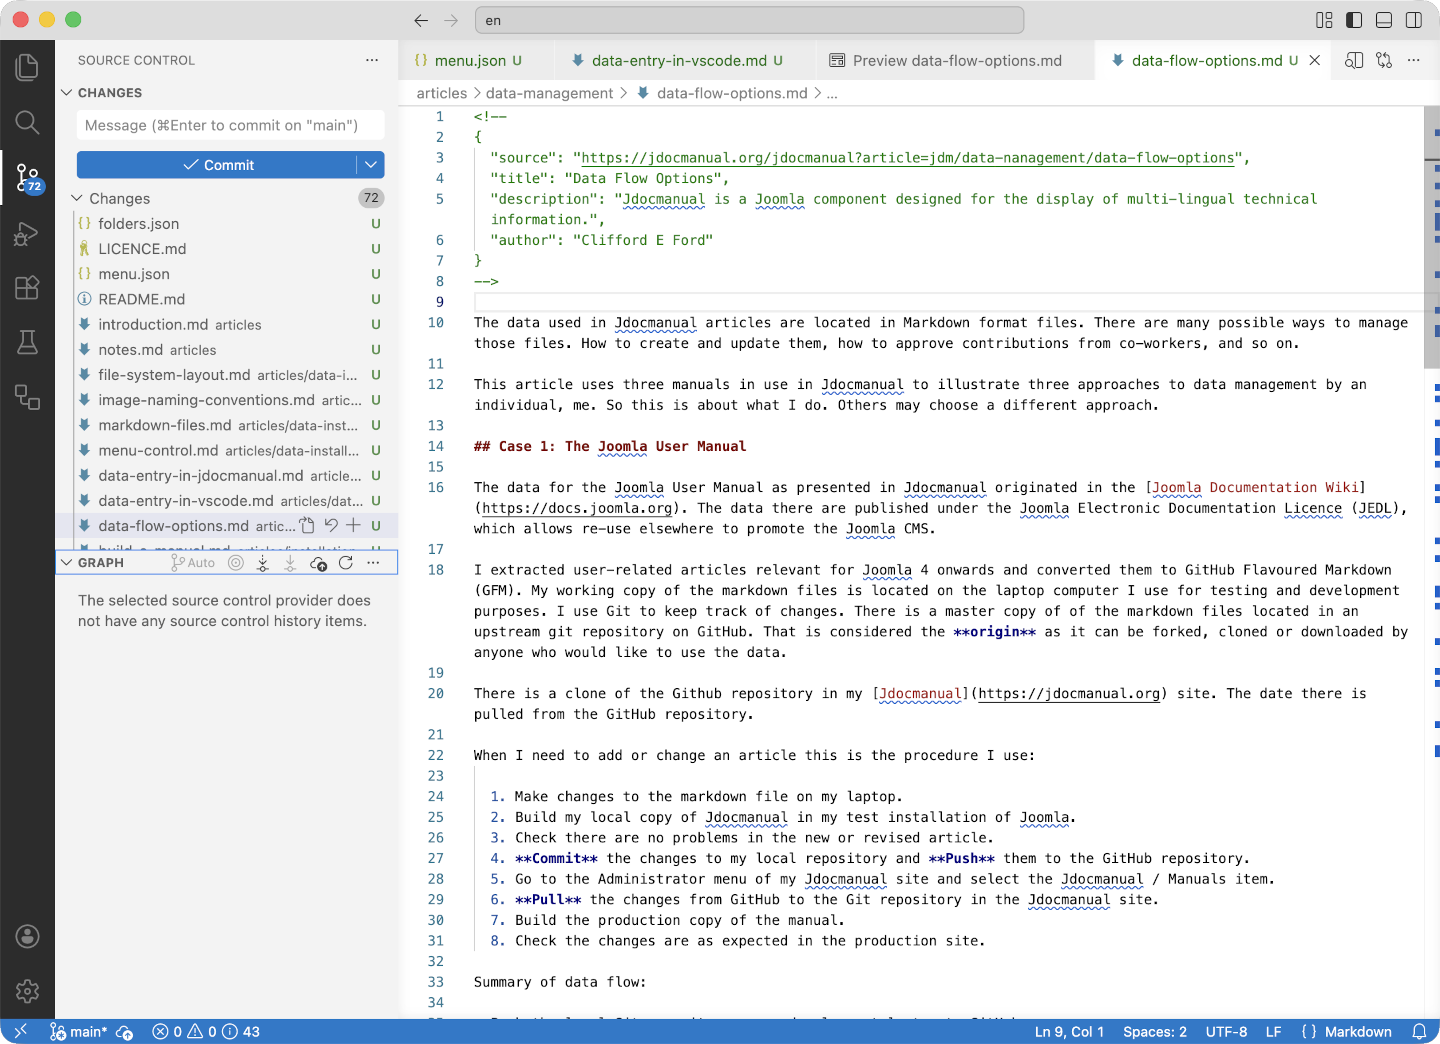Image resolution: width=1440 pixels, height=1044 pixels.
Task: Focus the commit message input
Action: 230,125
